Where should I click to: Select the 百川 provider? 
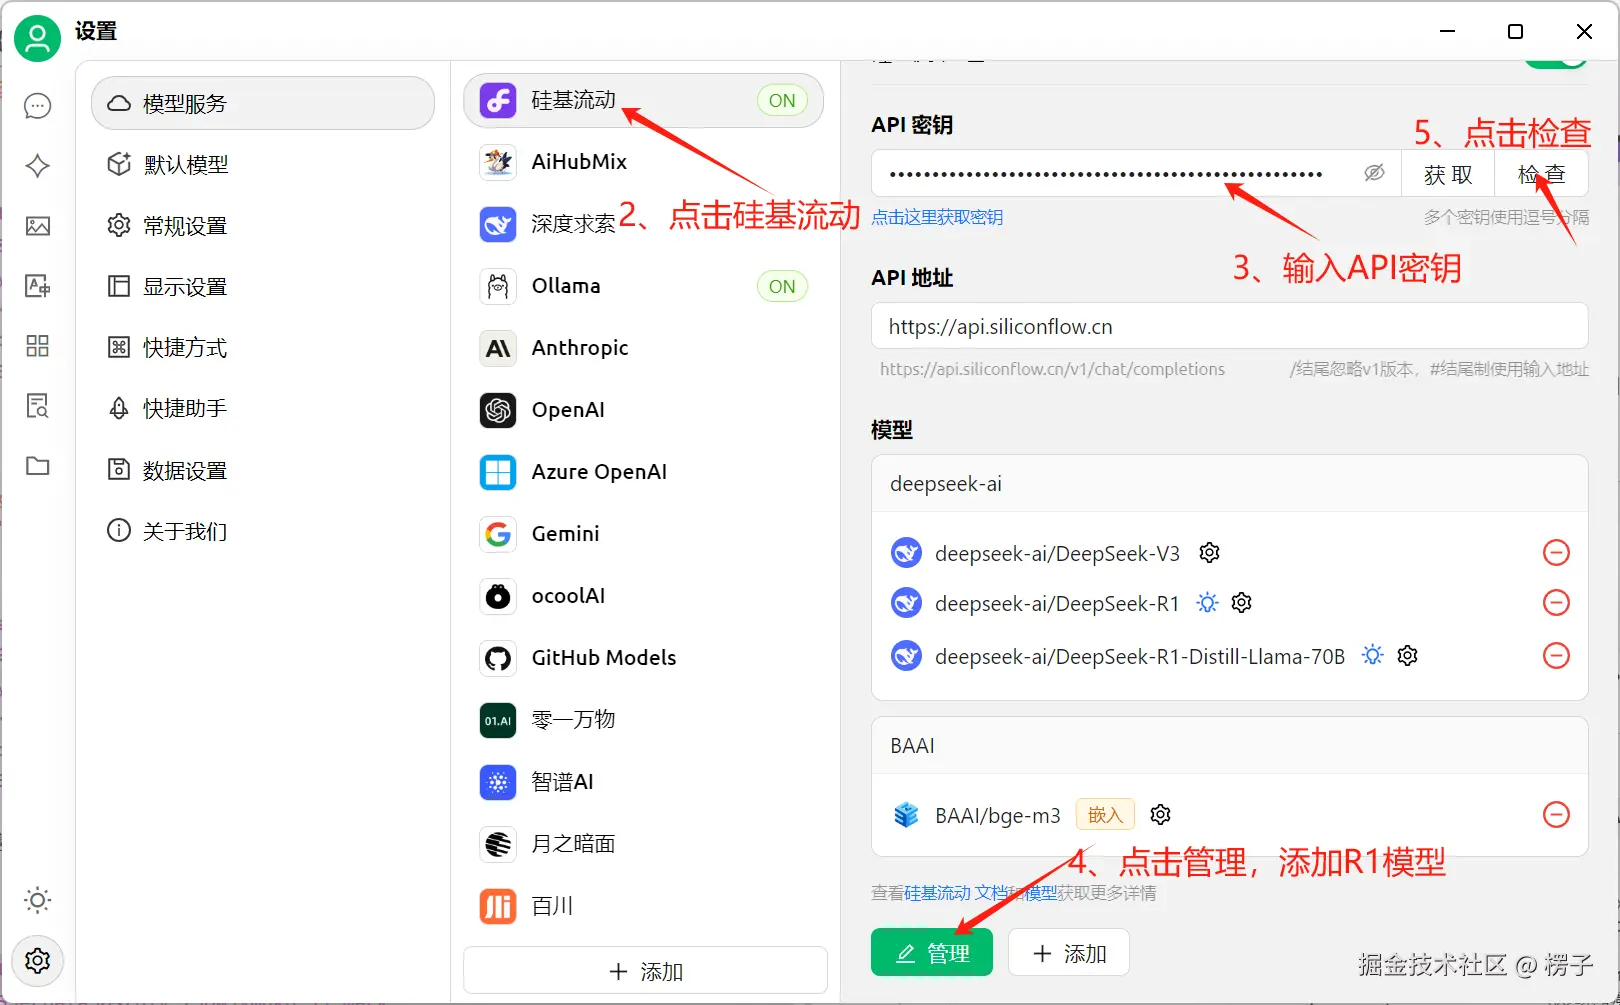pos(644,906)
